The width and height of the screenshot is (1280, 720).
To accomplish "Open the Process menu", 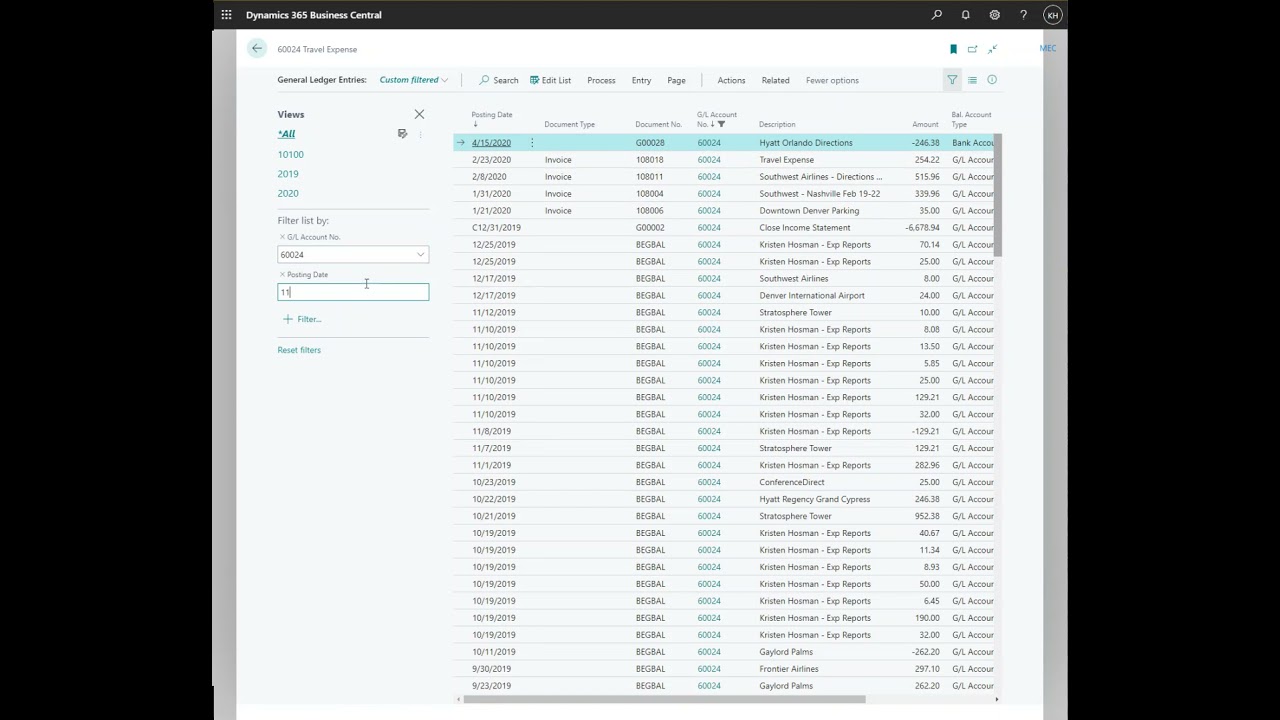I will pyautogui.click(x=601, y=80).
